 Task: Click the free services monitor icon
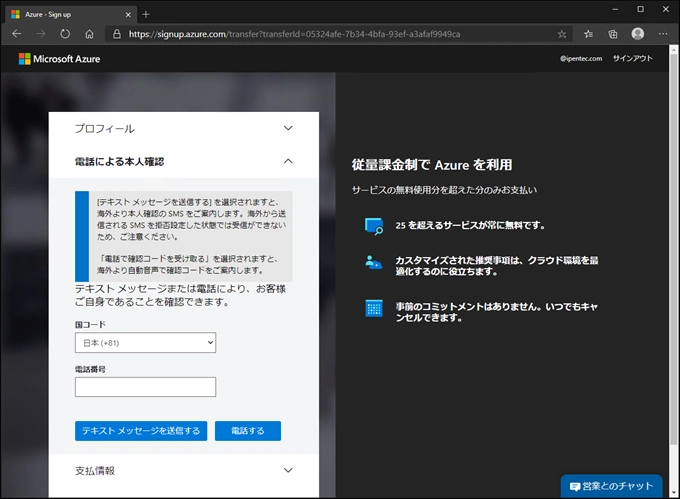(374, 226)
